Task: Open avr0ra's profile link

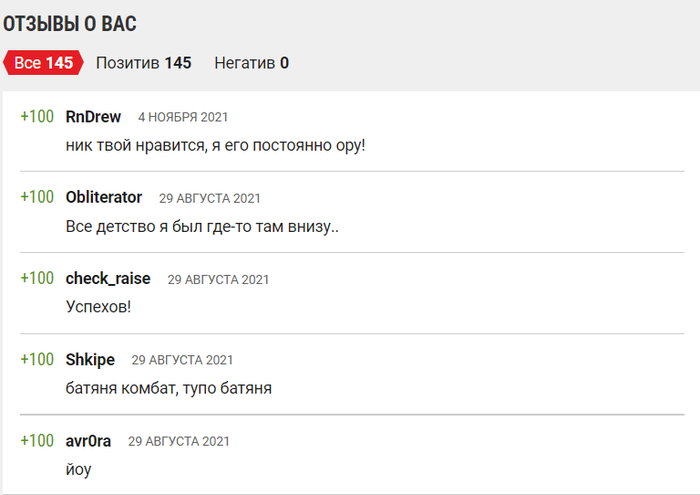Action: click(x=88, y=441)
